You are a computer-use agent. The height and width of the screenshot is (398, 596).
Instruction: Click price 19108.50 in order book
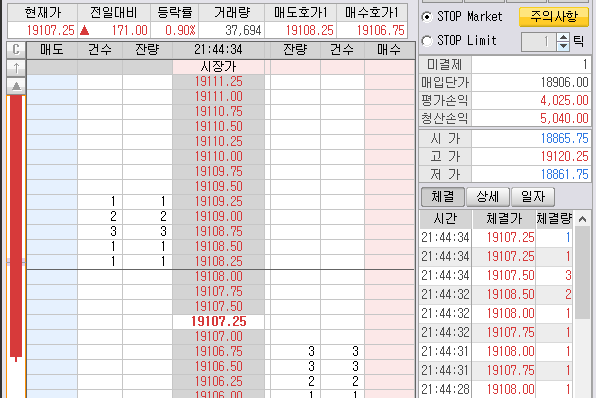[219, 247]
